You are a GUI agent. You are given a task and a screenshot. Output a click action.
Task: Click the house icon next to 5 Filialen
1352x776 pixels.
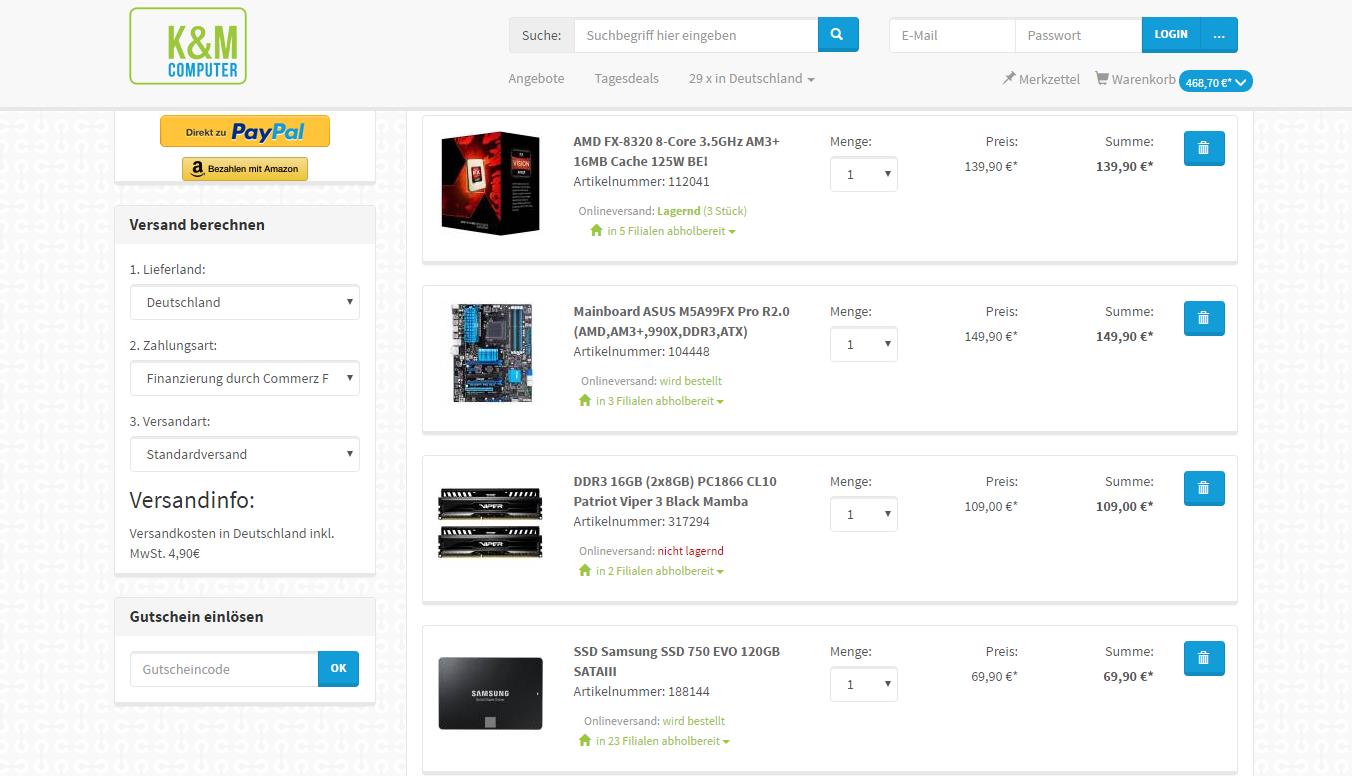596,231
